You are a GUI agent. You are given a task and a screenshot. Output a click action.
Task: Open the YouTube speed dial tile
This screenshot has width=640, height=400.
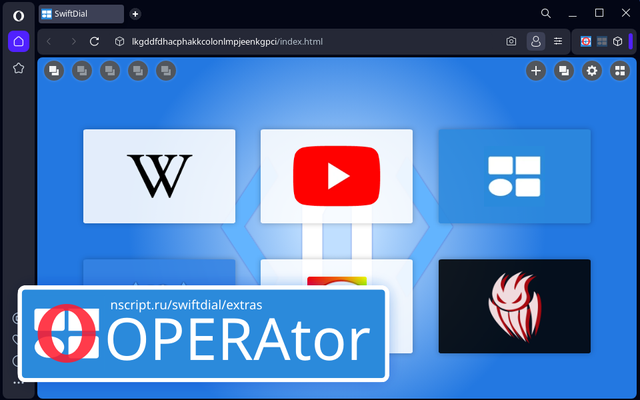(x=337, y=176)
